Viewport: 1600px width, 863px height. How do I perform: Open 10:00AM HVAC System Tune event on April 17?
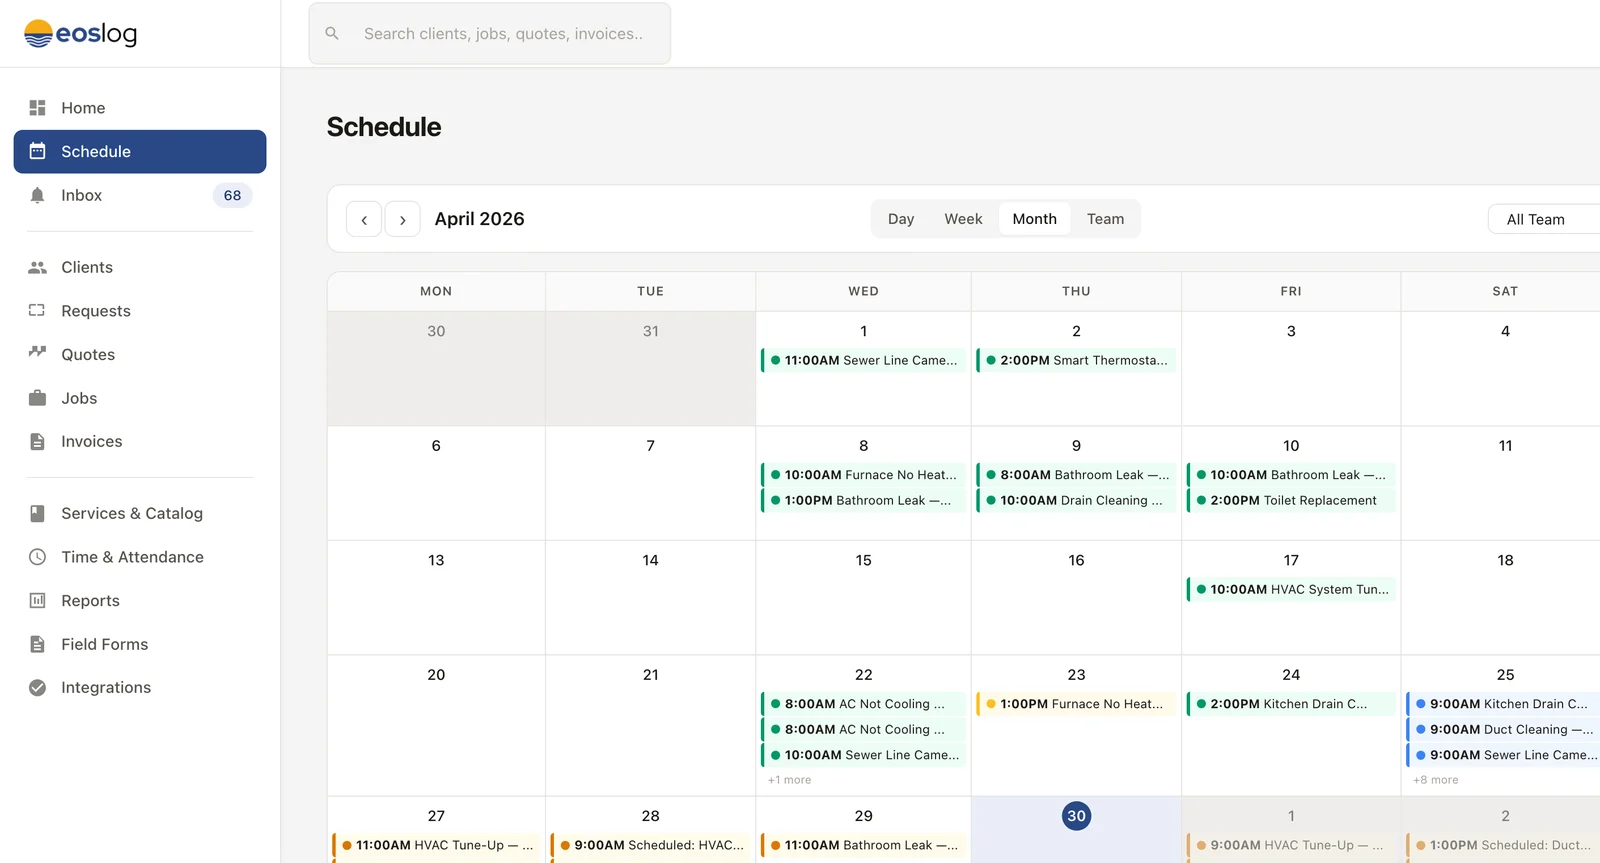coord(1291,589)
